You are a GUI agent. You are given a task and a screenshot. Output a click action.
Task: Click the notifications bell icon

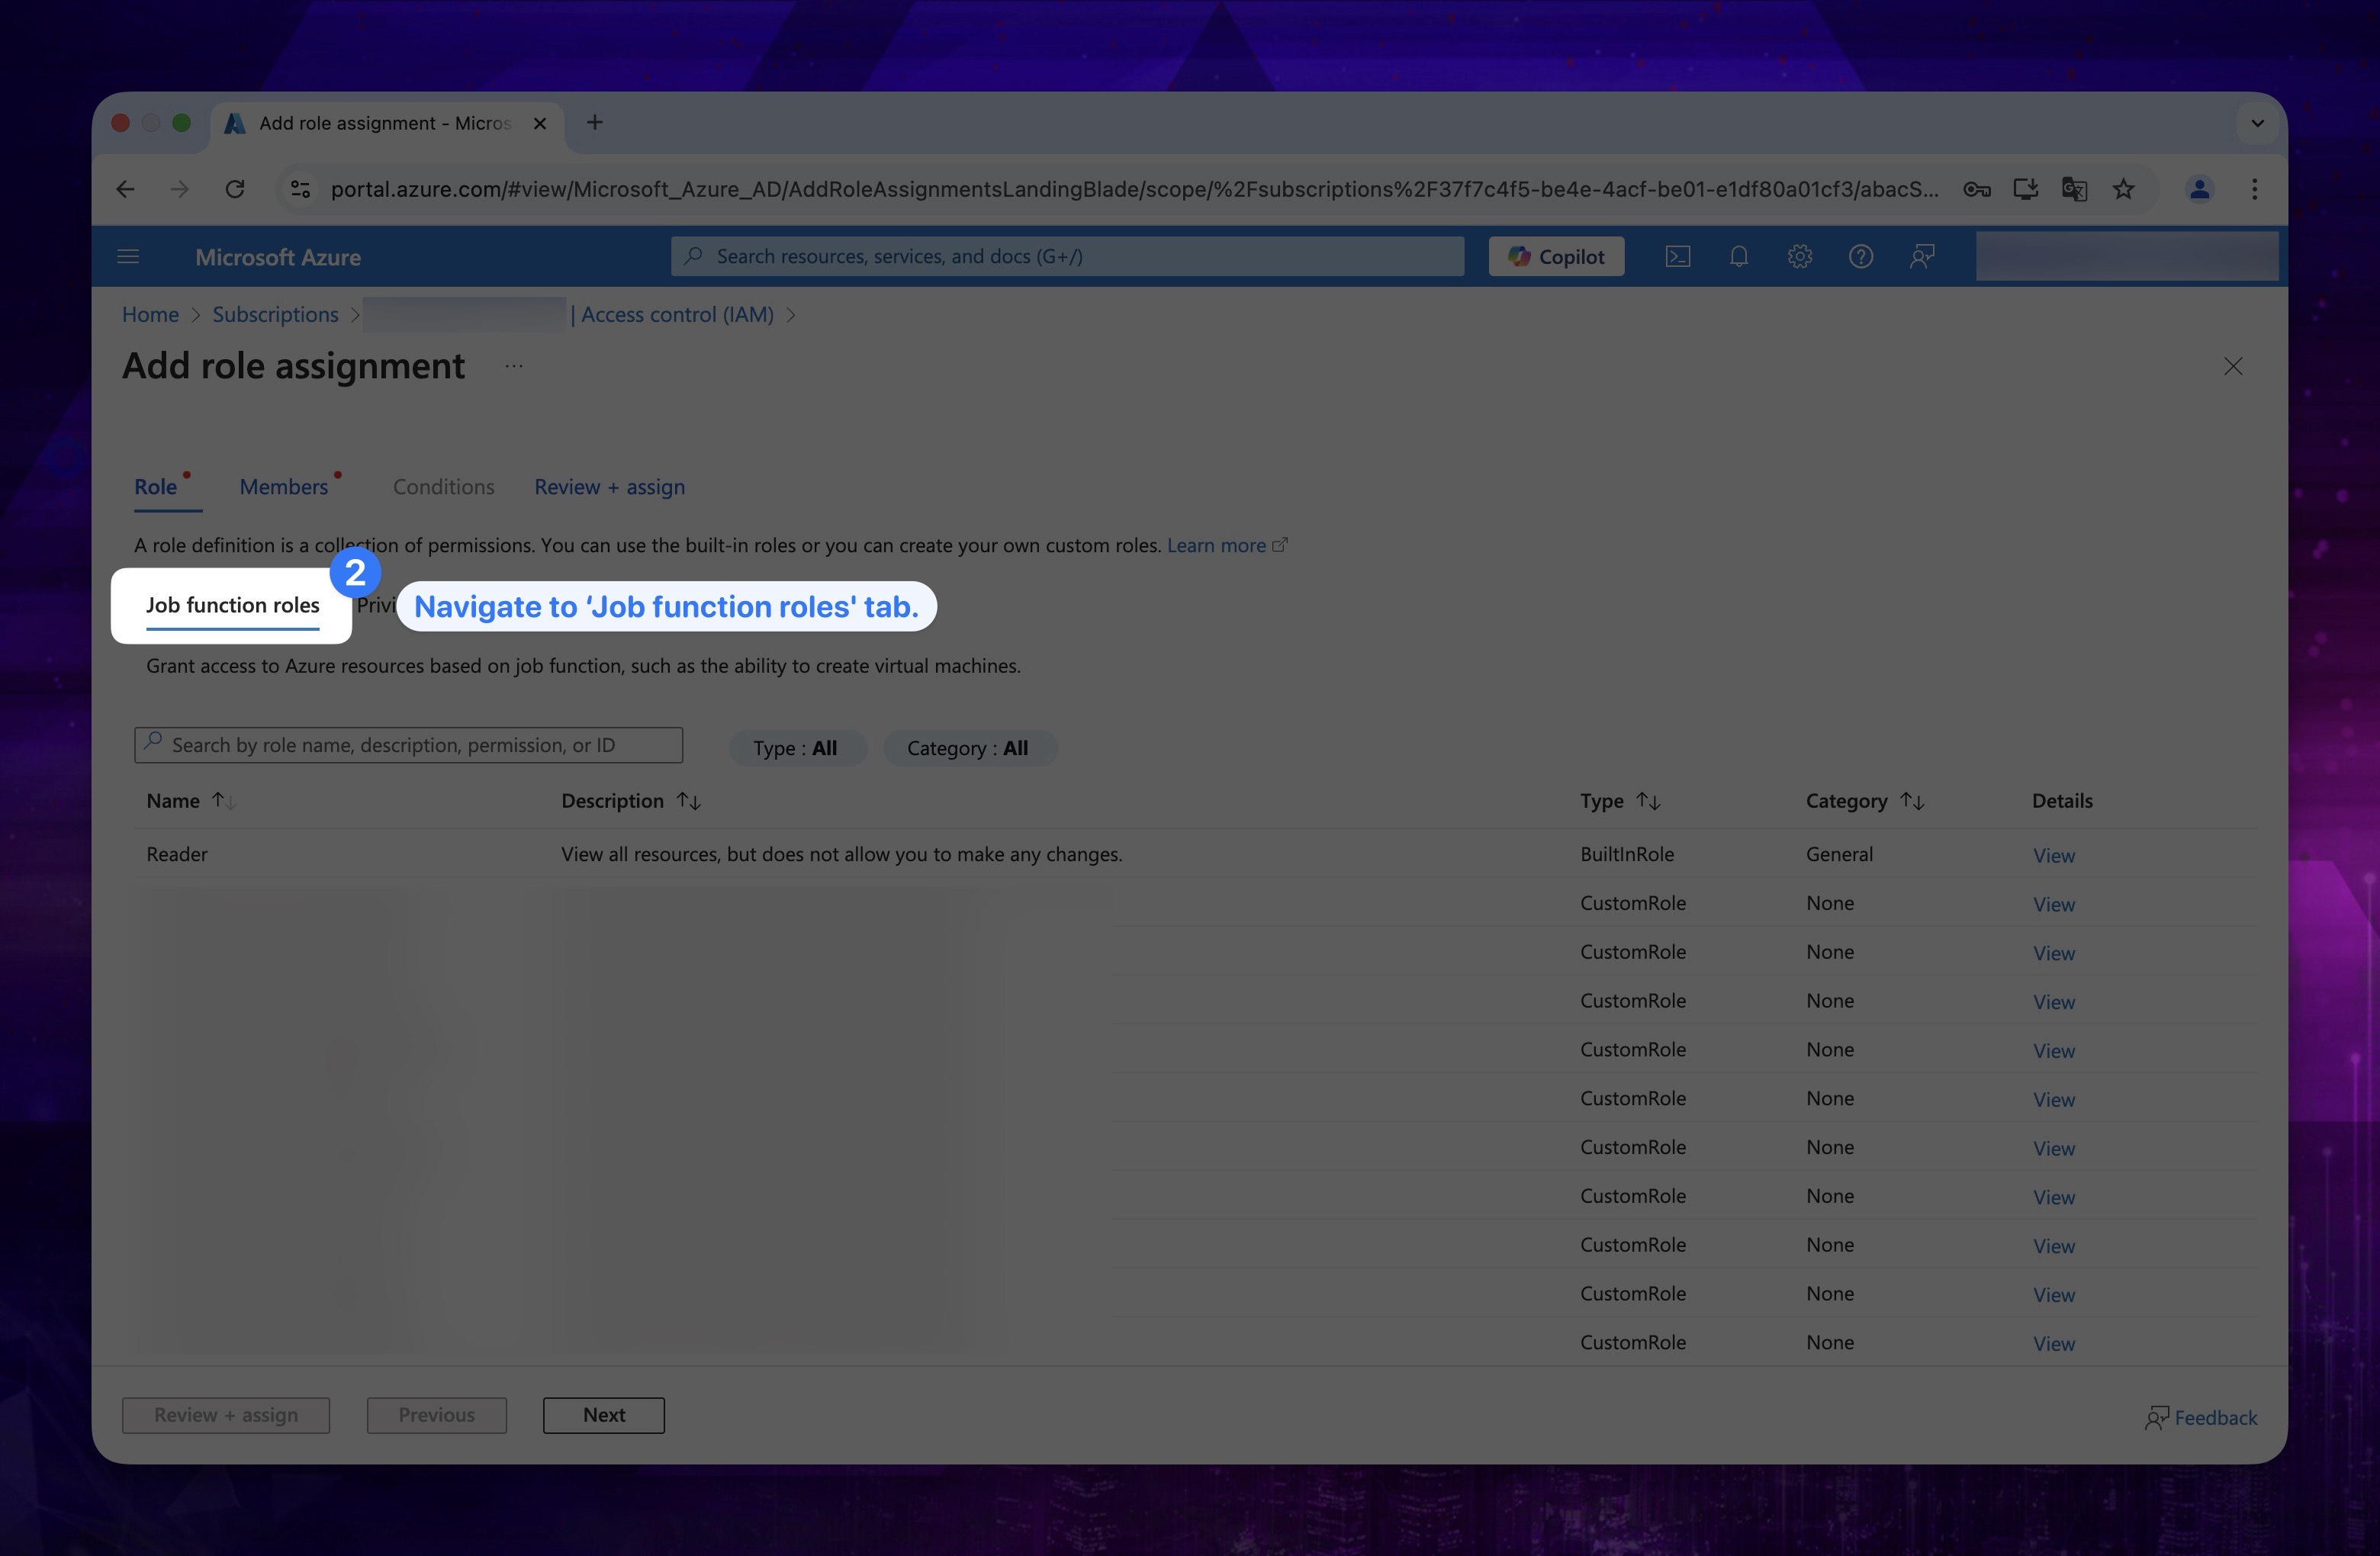click(1738, 257)
